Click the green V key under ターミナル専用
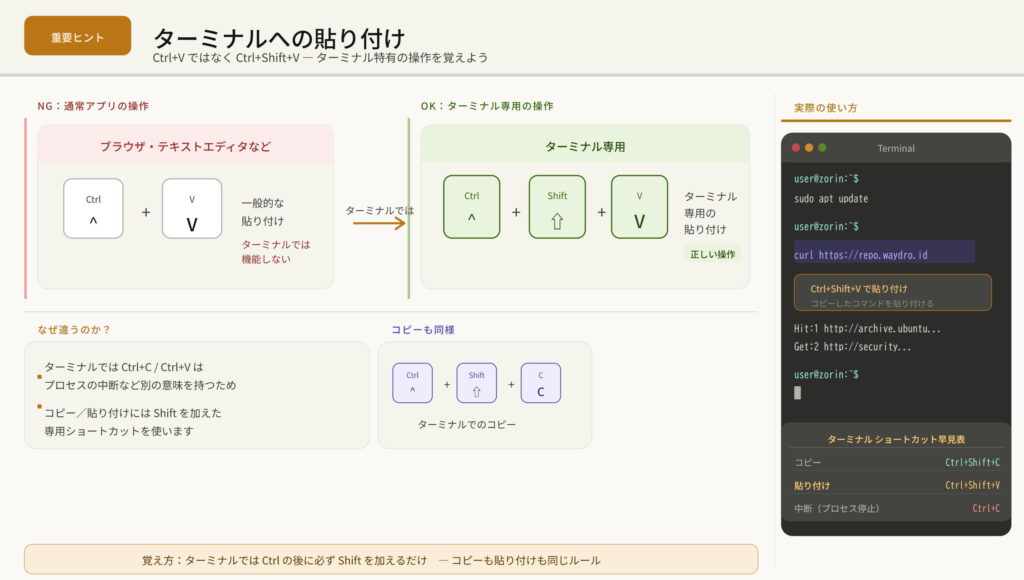The image size is (1024, 580). pos(639,206)
